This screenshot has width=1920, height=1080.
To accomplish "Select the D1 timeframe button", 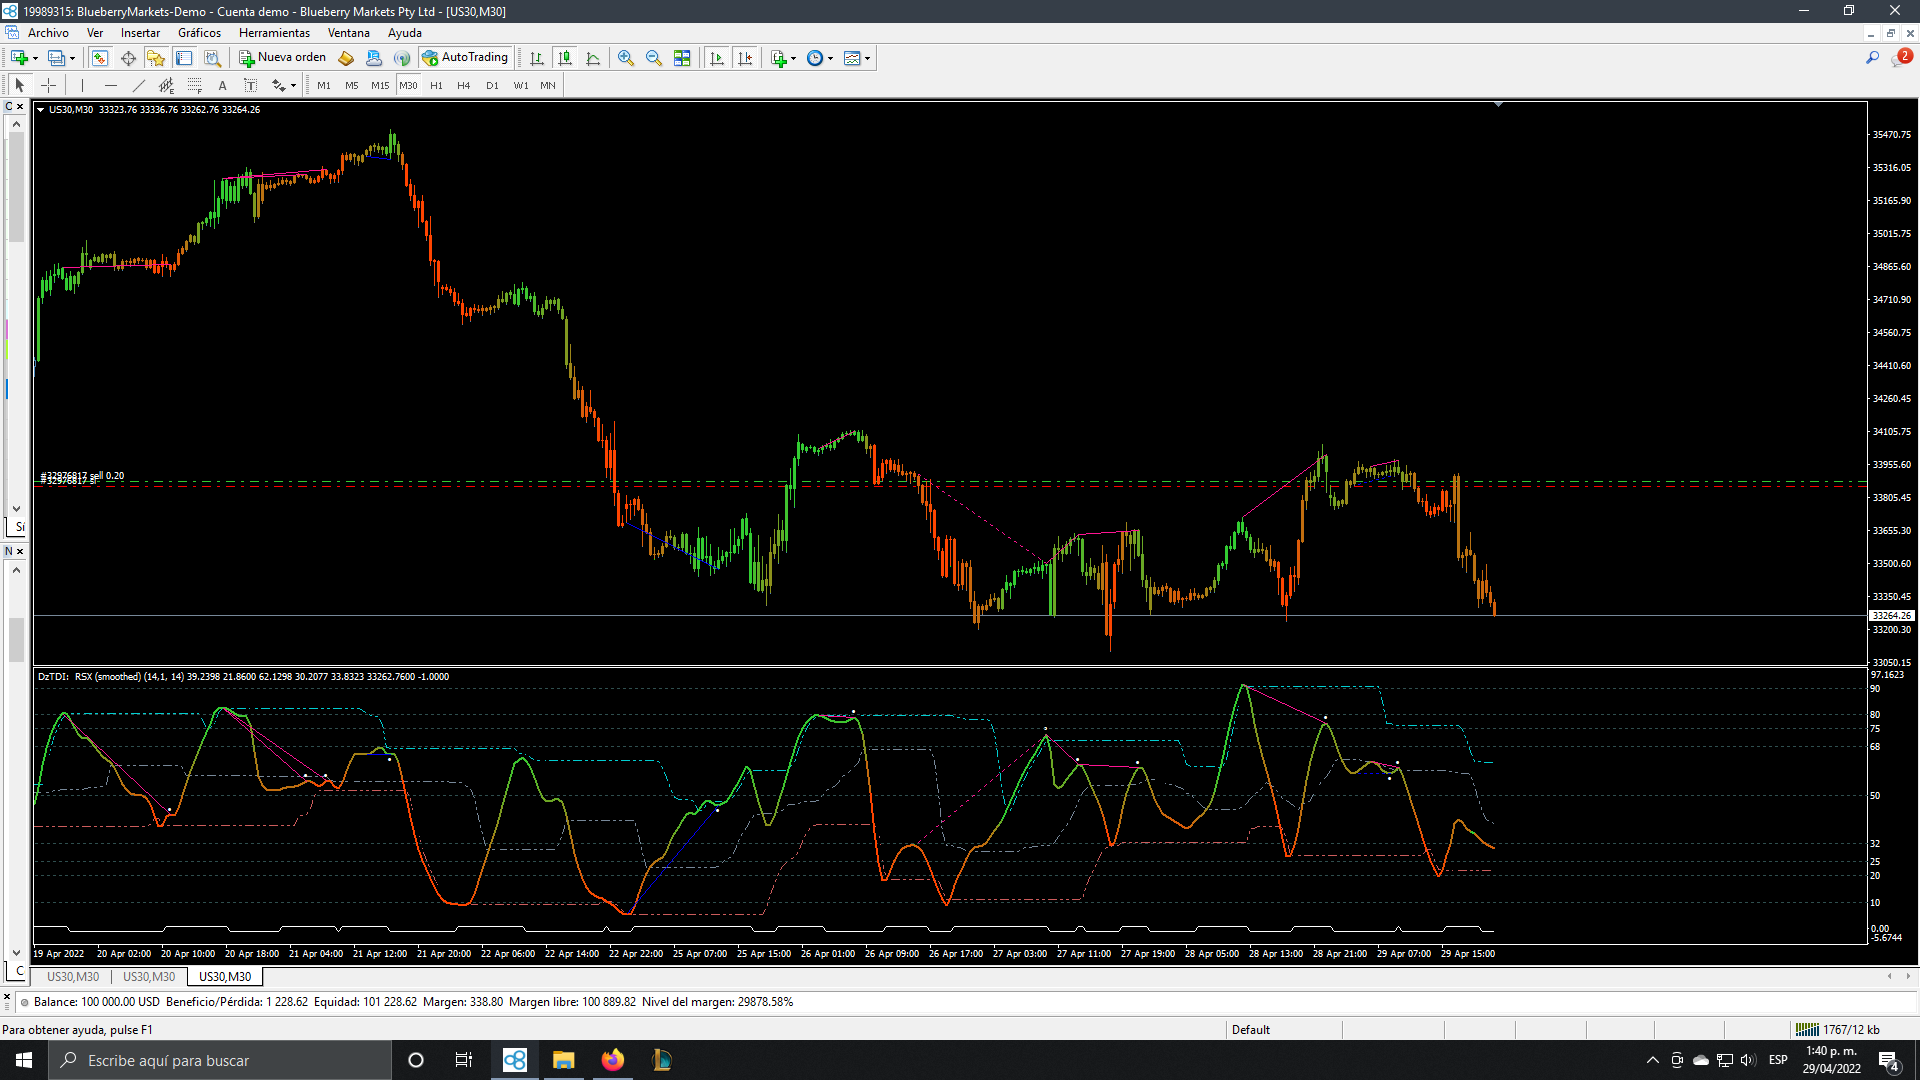I will [x=492, y=86].
